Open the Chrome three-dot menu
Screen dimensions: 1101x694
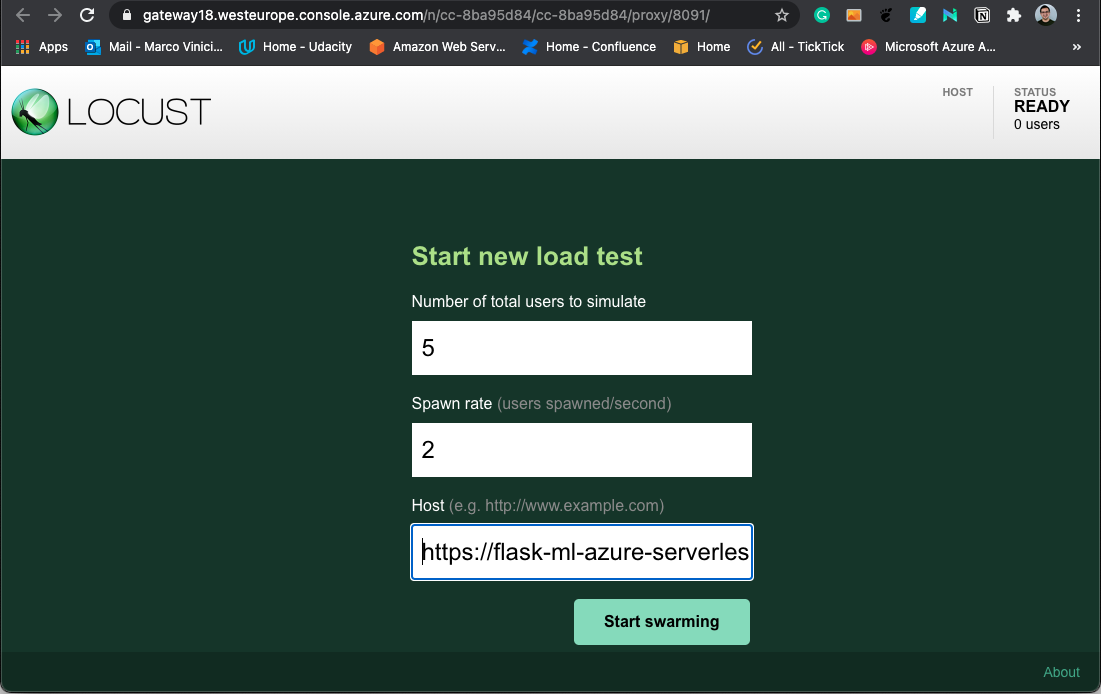1079,15
